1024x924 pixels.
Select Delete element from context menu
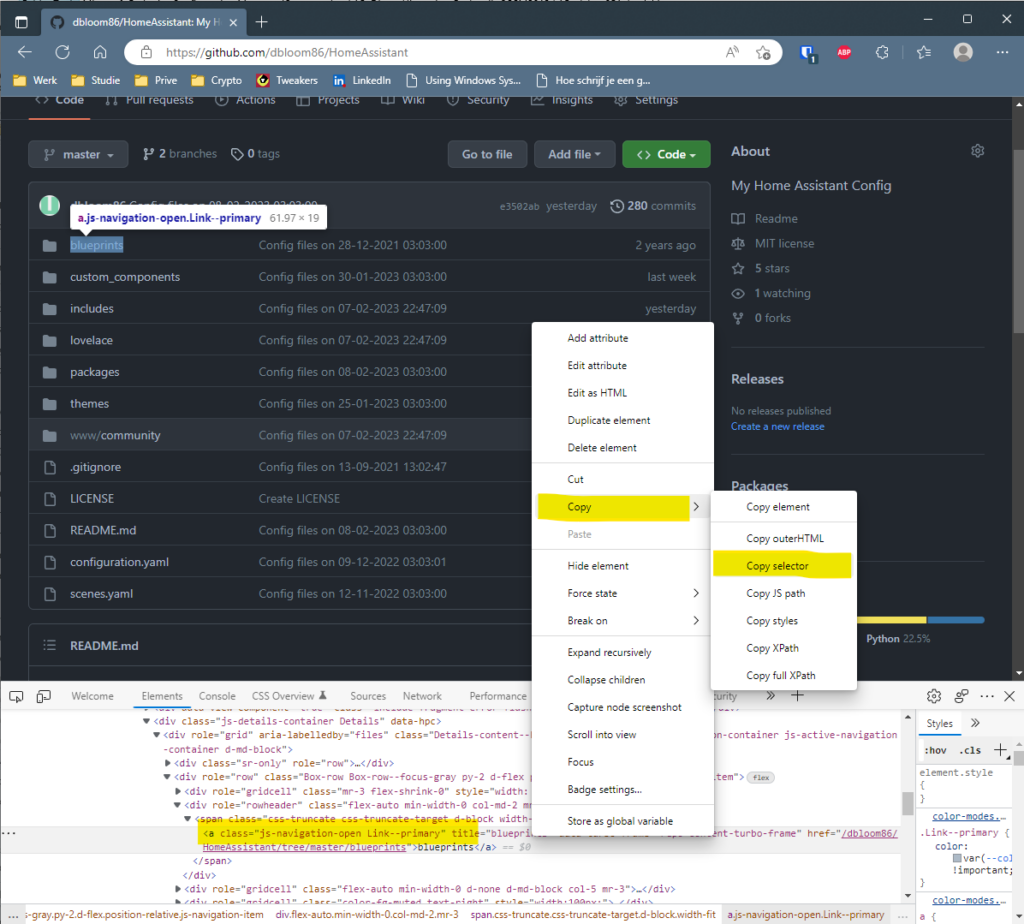[x=622, y=447]
